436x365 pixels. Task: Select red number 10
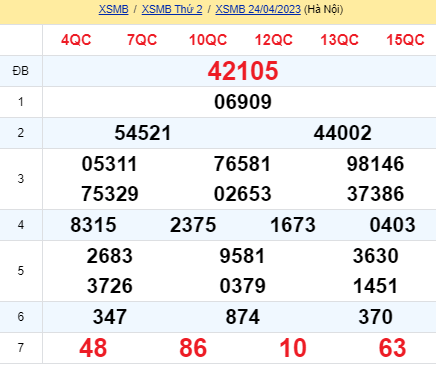[293, 348]
